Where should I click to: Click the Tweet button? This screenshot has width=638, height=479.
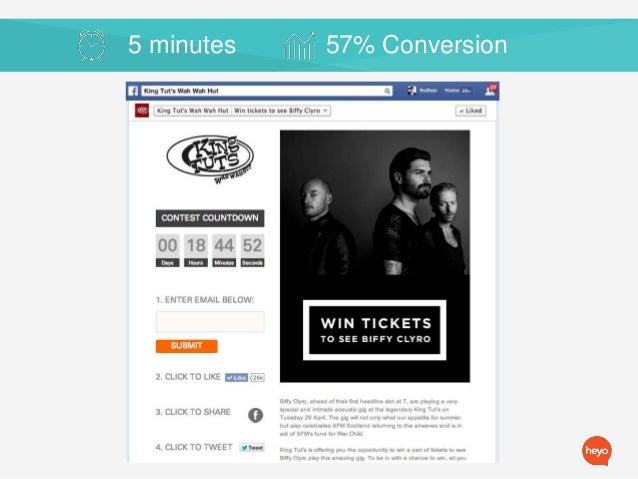[x=252, y=448]
